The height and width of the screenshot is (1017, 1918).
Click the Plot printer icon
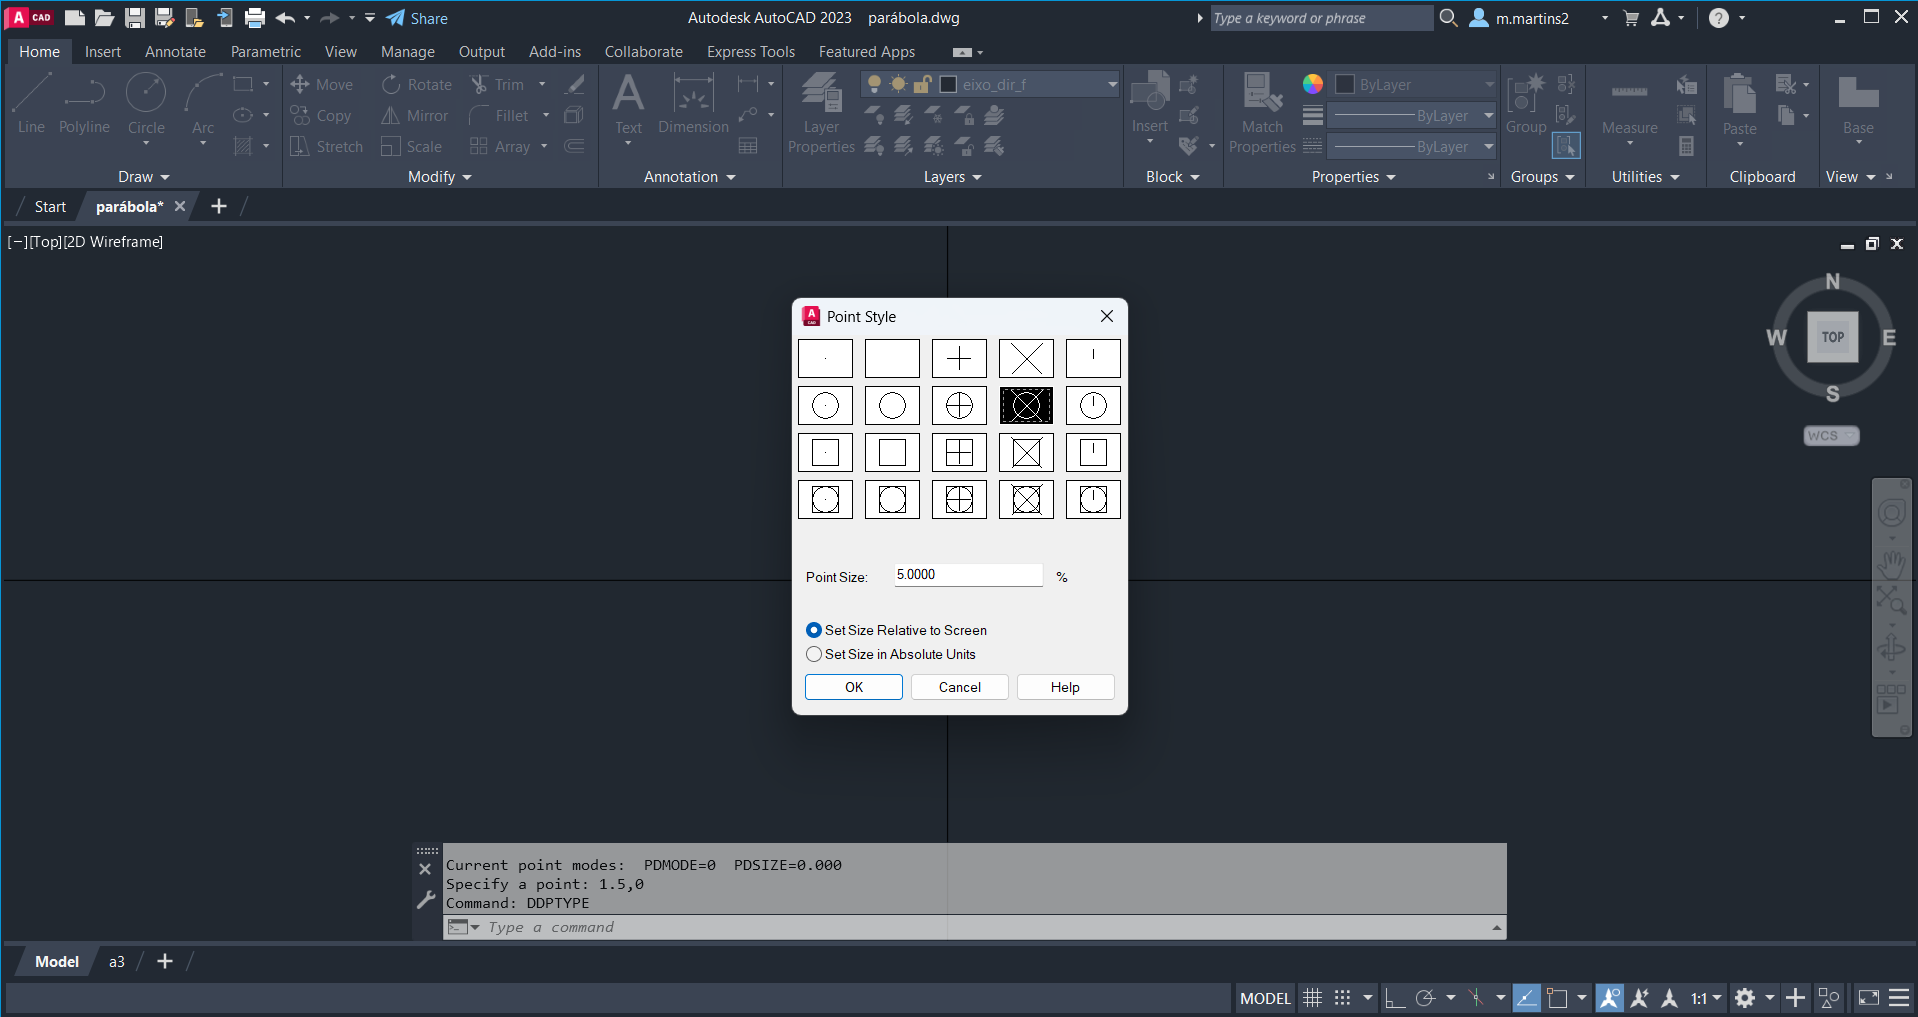tap(255, 18)
